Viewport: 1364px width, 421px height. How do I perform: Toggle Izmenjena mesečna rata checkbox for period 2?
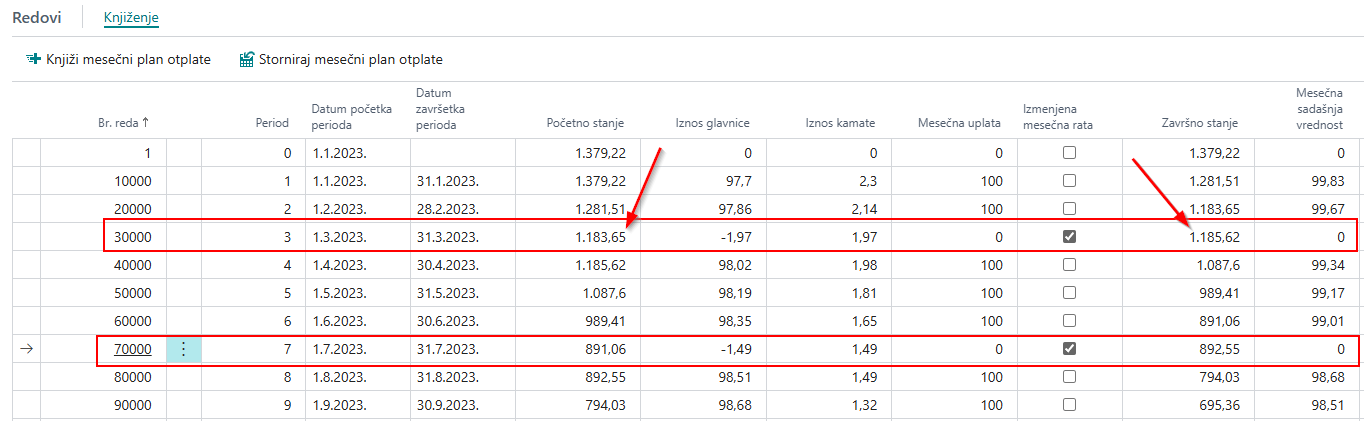coord(1070,209)
